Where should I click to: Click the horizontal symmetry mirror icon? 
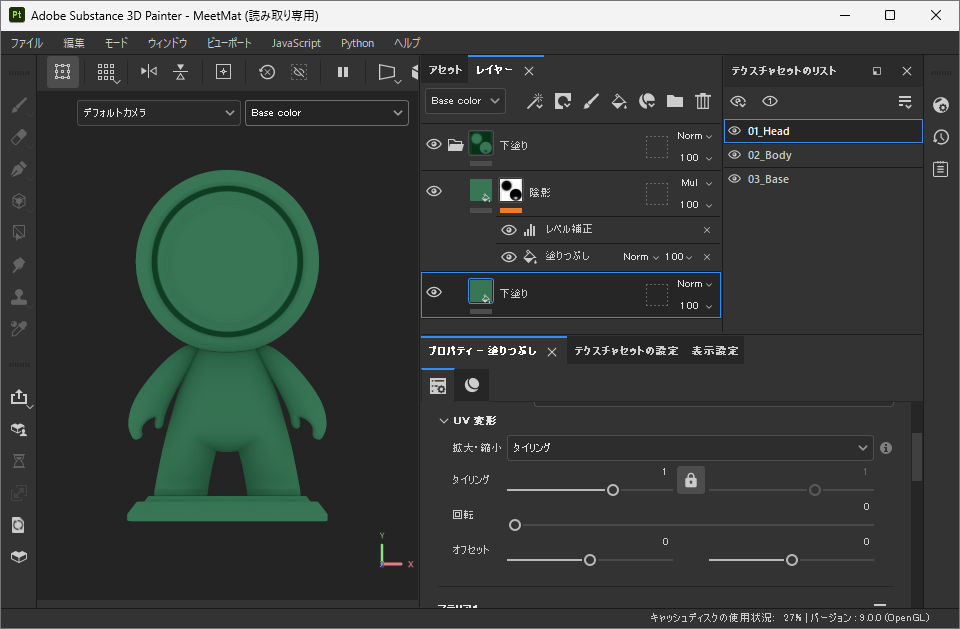(x=149, y=72)
